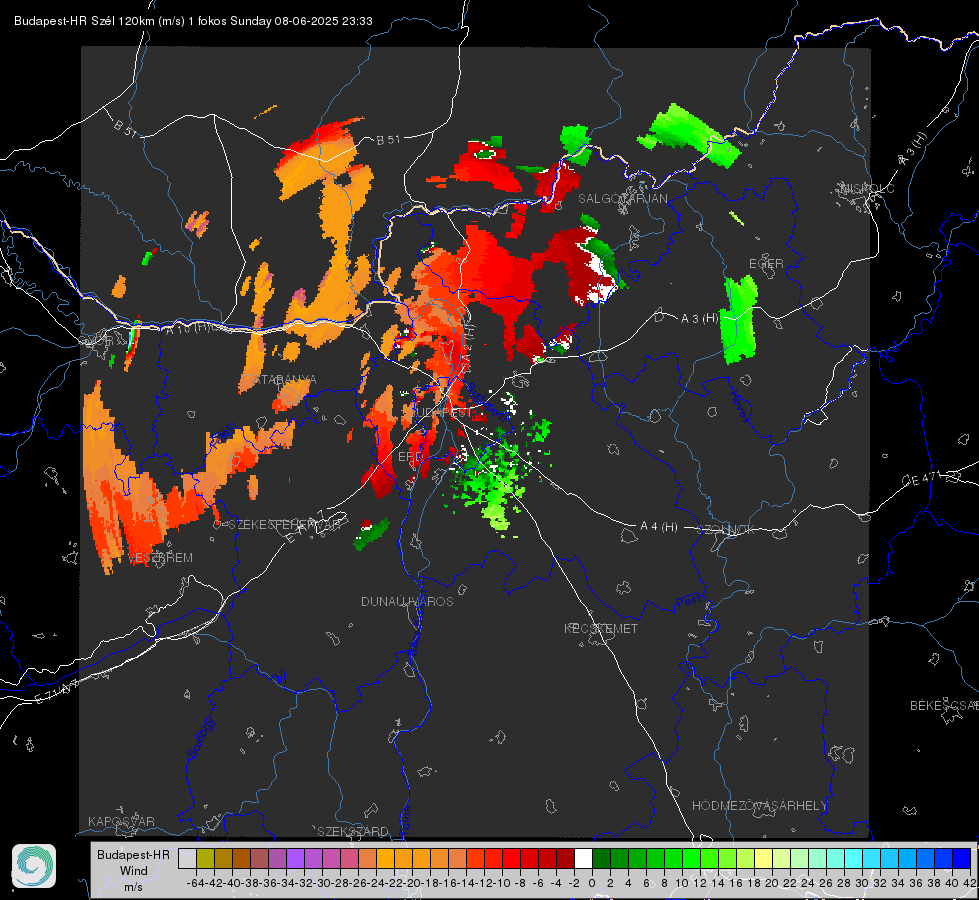This screenshot has width=979, height=900.
Task: Click the SZEKESFEHERVAR city label
Action: point(285,524)
